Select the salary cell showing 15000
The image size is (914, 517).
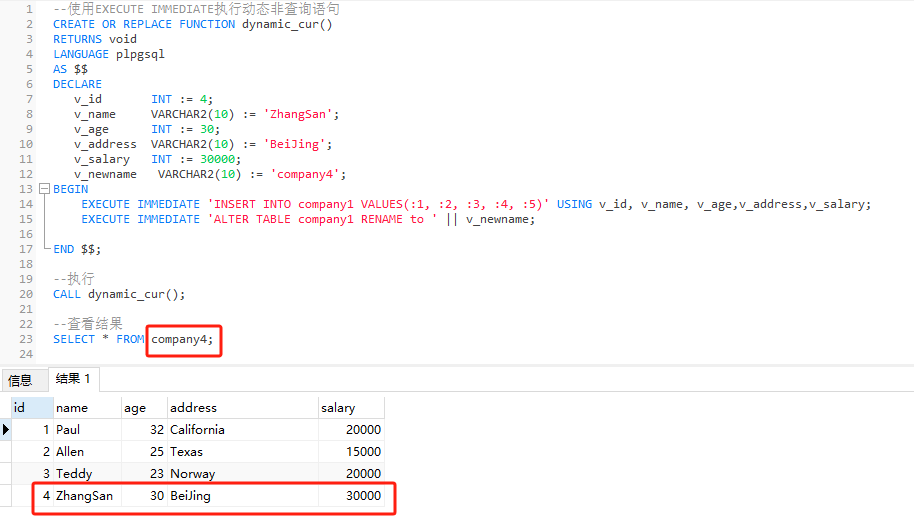(351, 452)
